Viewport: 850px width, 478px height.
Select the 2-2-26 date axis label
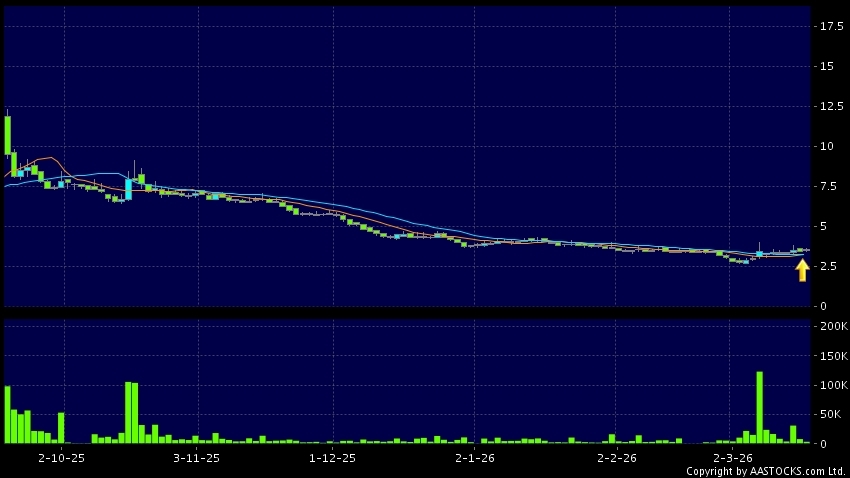pyautogui.click(x=617, y=458)
